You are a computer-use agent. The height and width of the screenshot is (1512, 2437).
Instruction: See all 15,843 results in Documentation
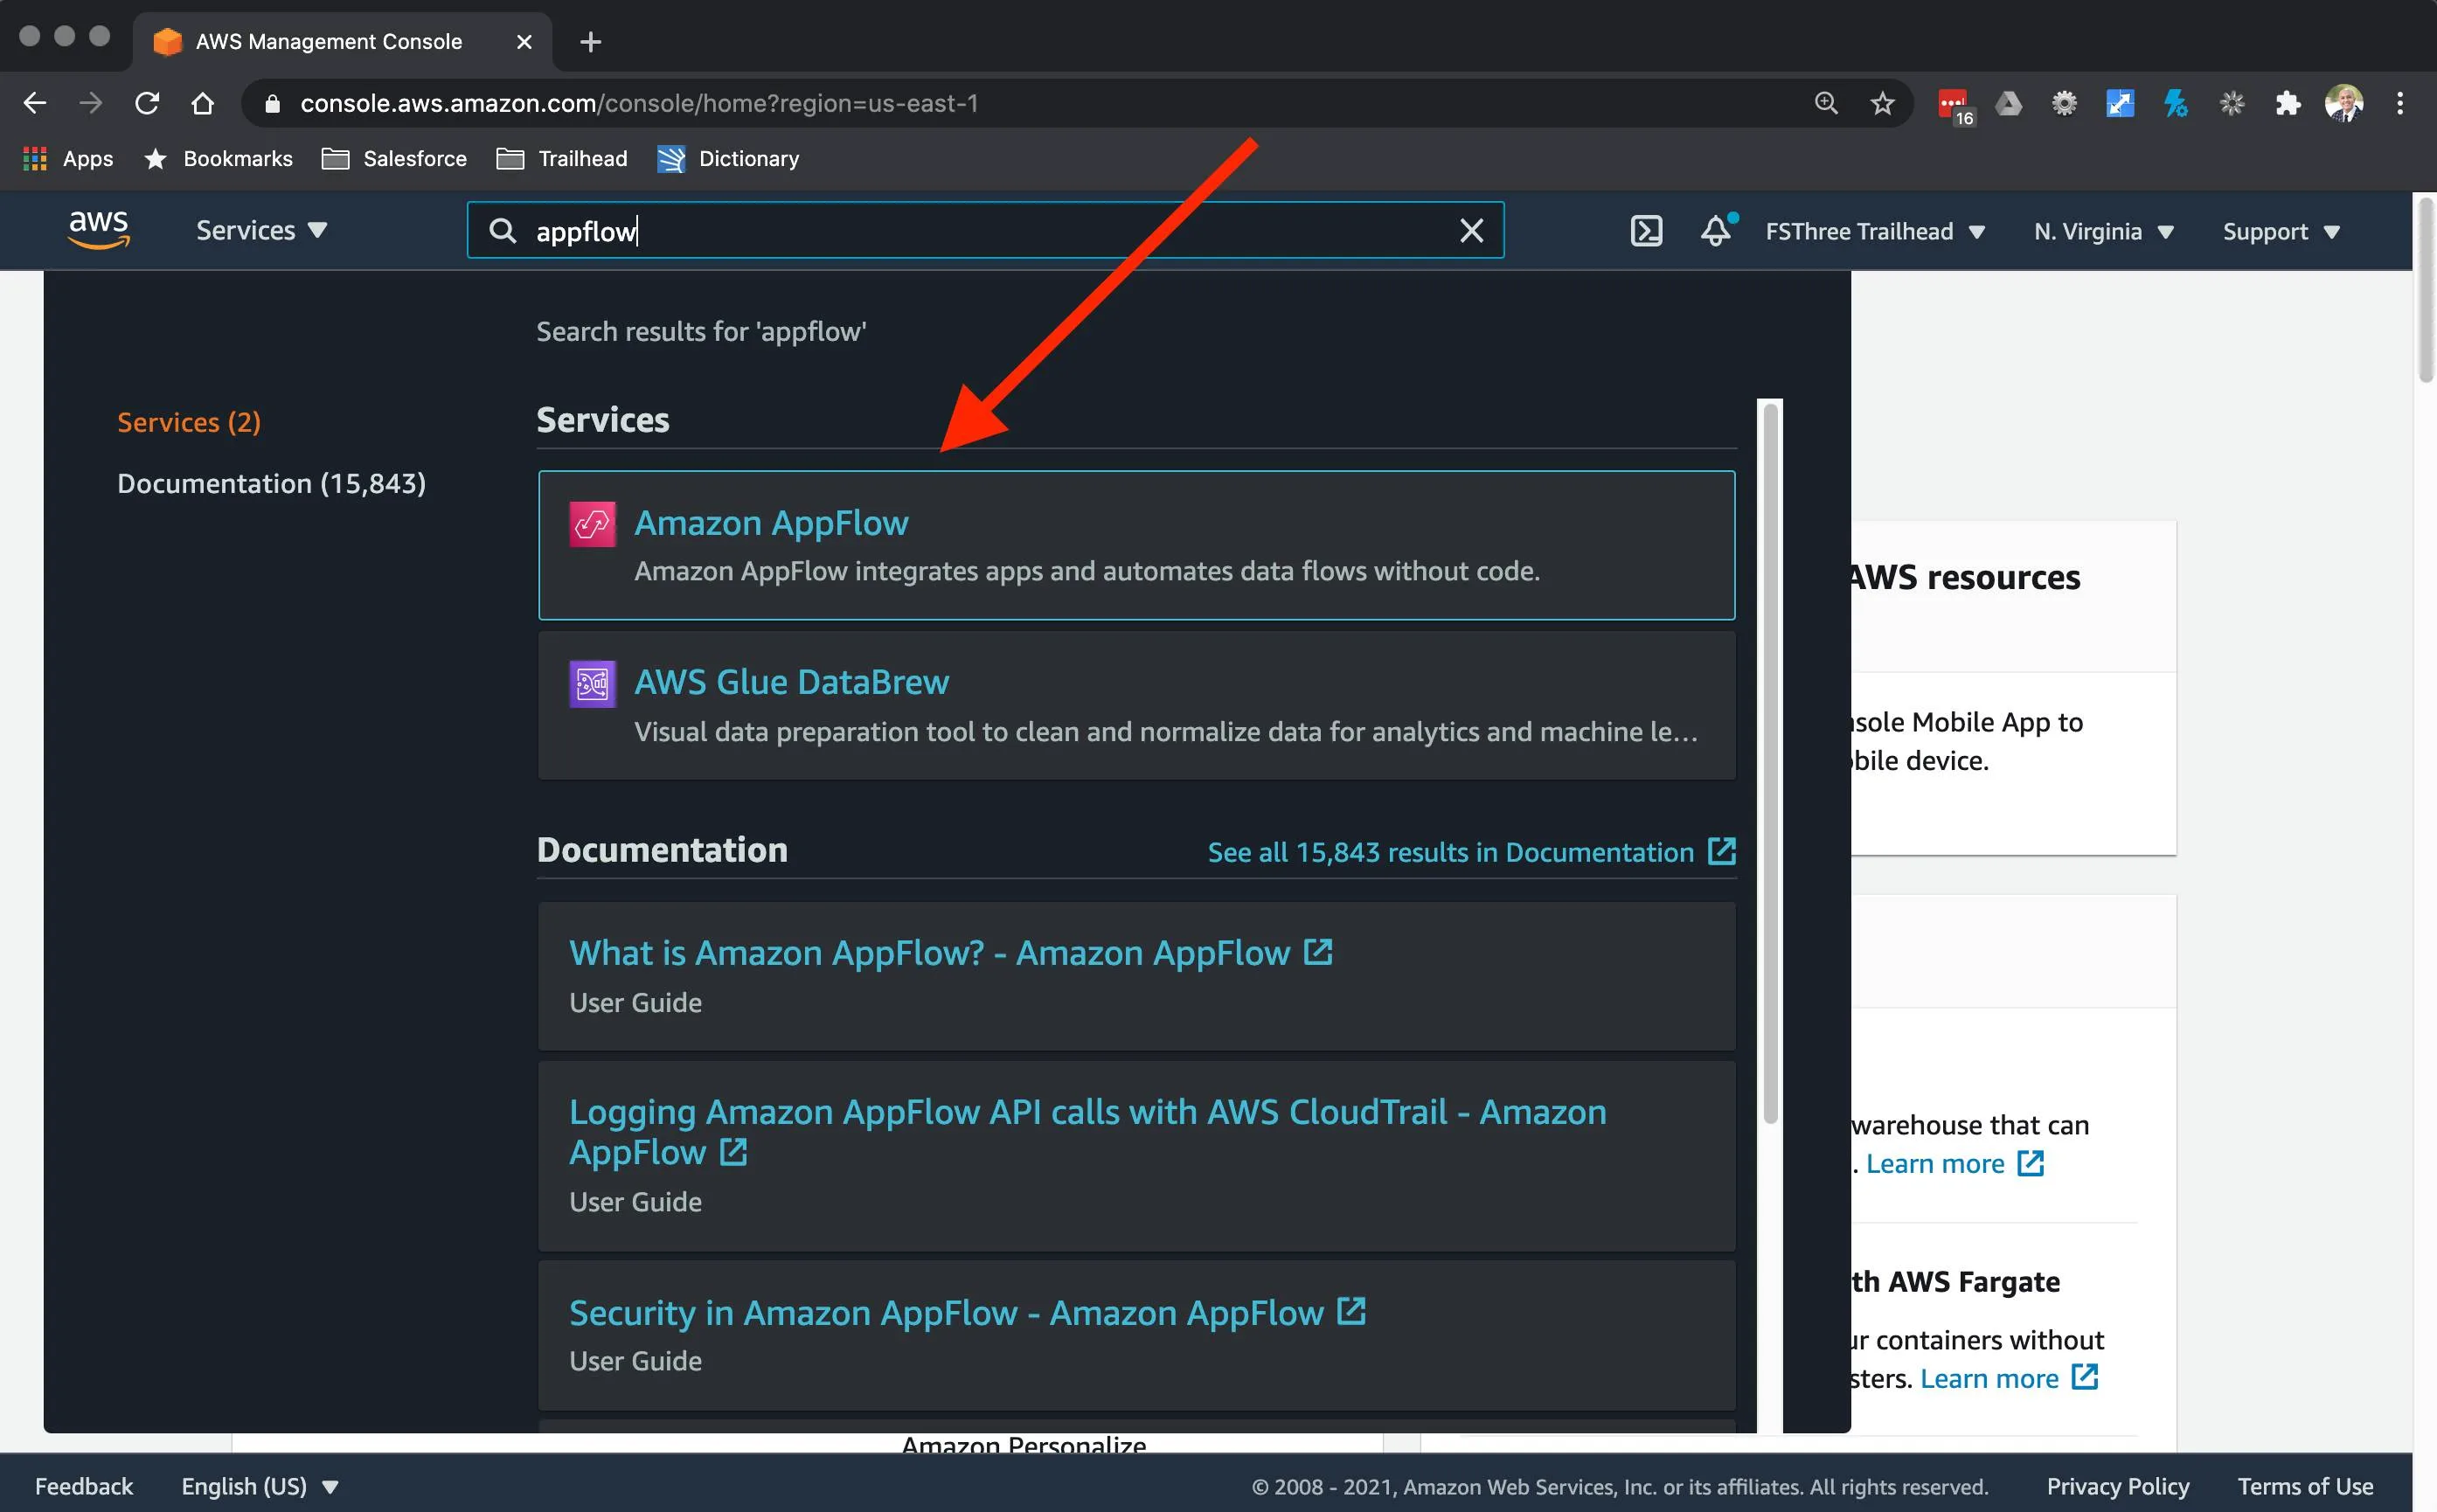coord(1470,852)
